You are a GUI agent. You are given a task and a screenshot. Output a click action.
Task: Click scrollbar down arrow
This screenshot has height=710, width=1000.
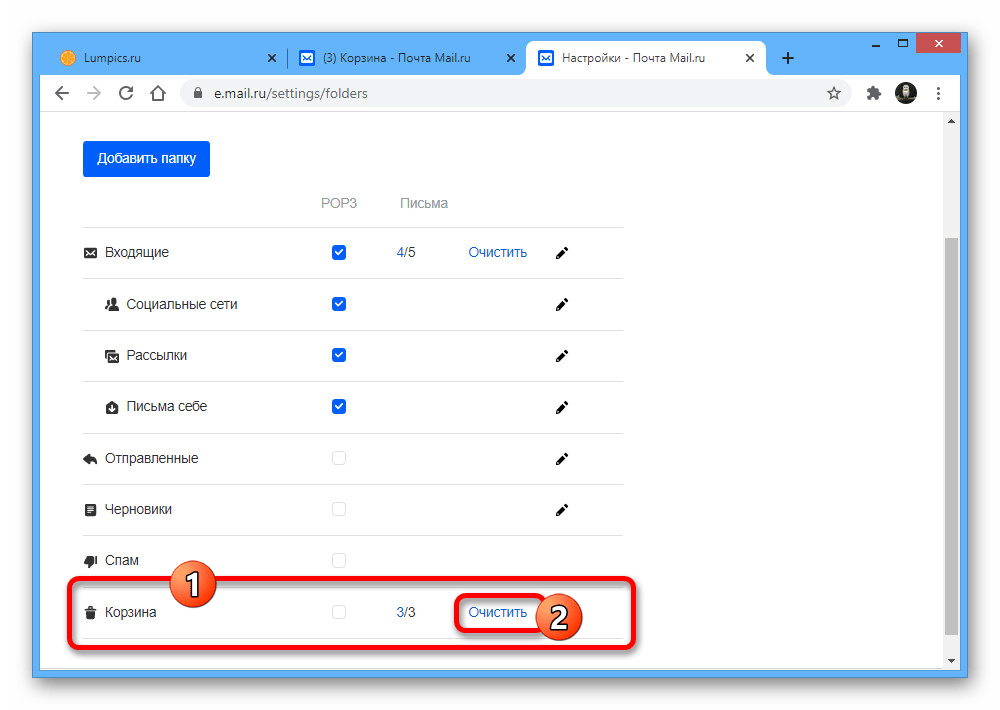(x=950, y=661)
